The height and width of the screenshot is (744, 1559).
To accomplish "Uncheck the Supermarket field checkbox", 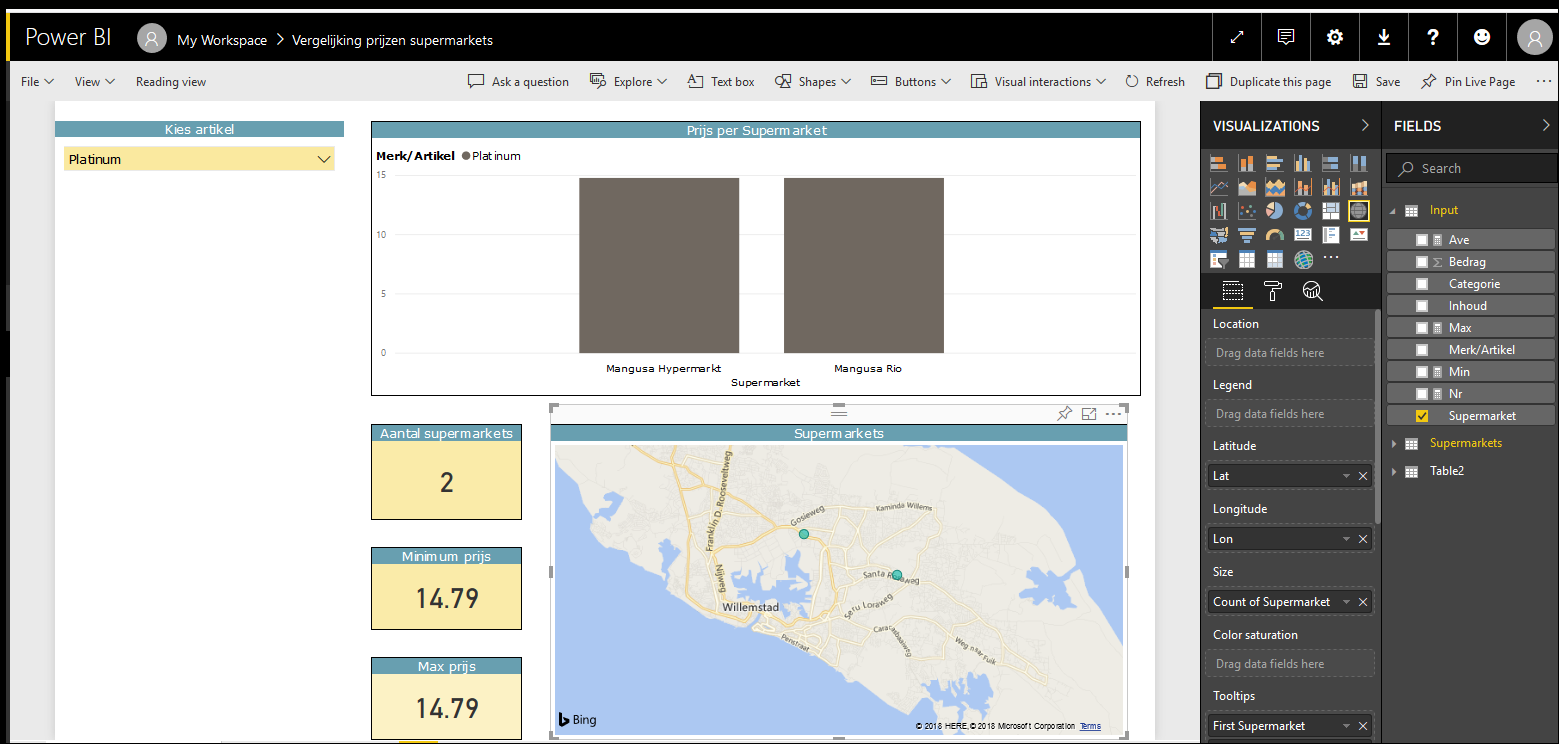I will tap(1422, 416).
